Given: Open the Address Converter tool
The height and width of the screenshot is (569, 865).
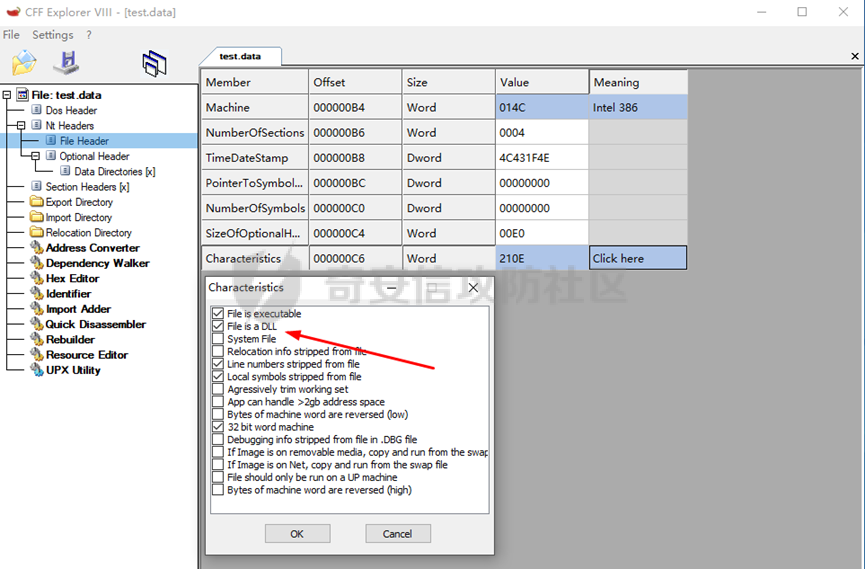Looking at the screenshot, I should 92,248.
